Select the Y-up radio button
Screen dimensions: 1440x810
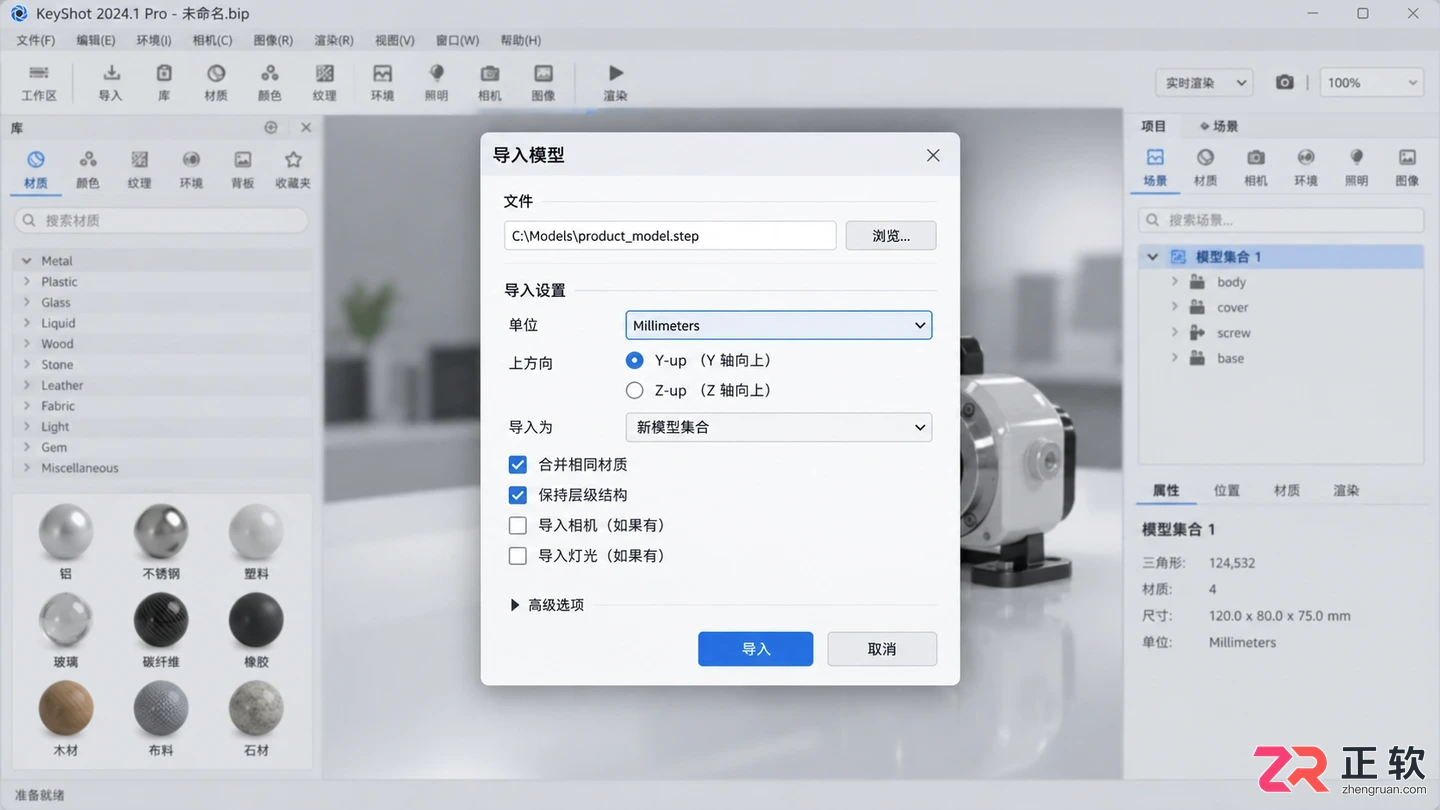coord(634,360)
